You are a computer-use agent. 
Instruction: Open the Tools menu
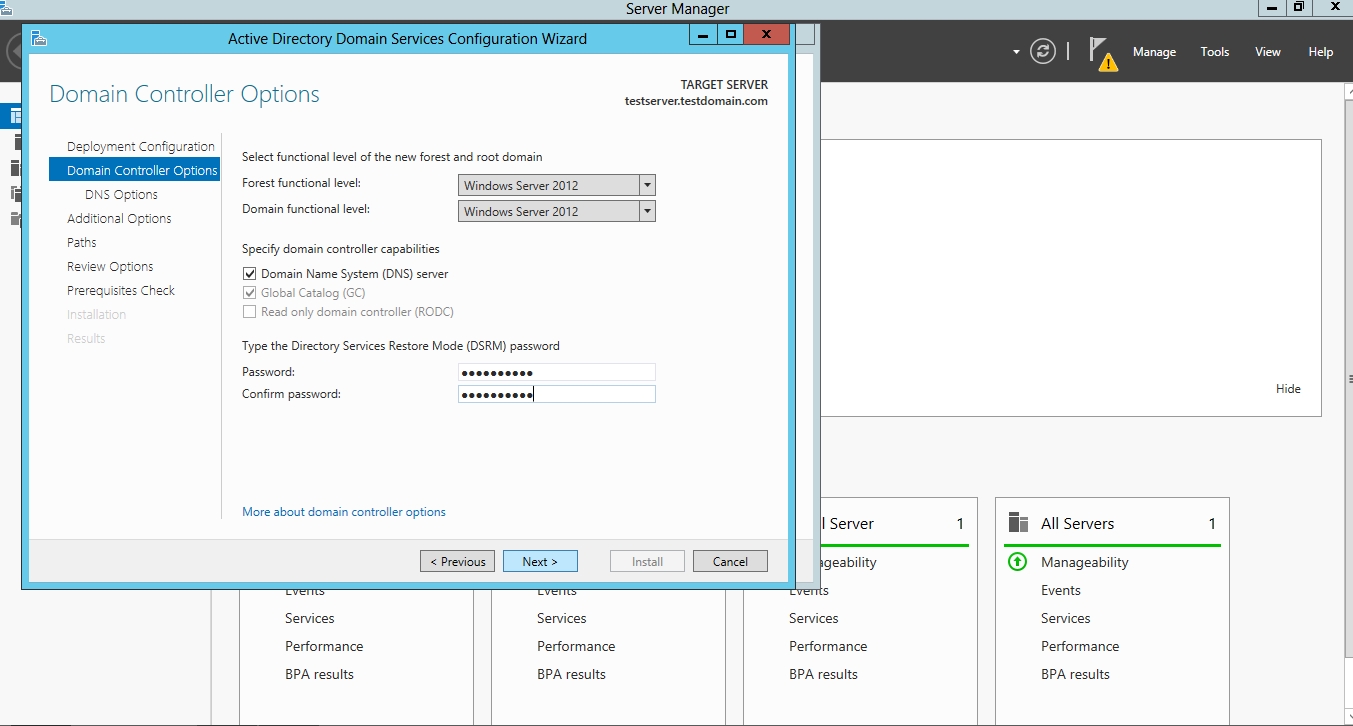[x=1214, y=52]
